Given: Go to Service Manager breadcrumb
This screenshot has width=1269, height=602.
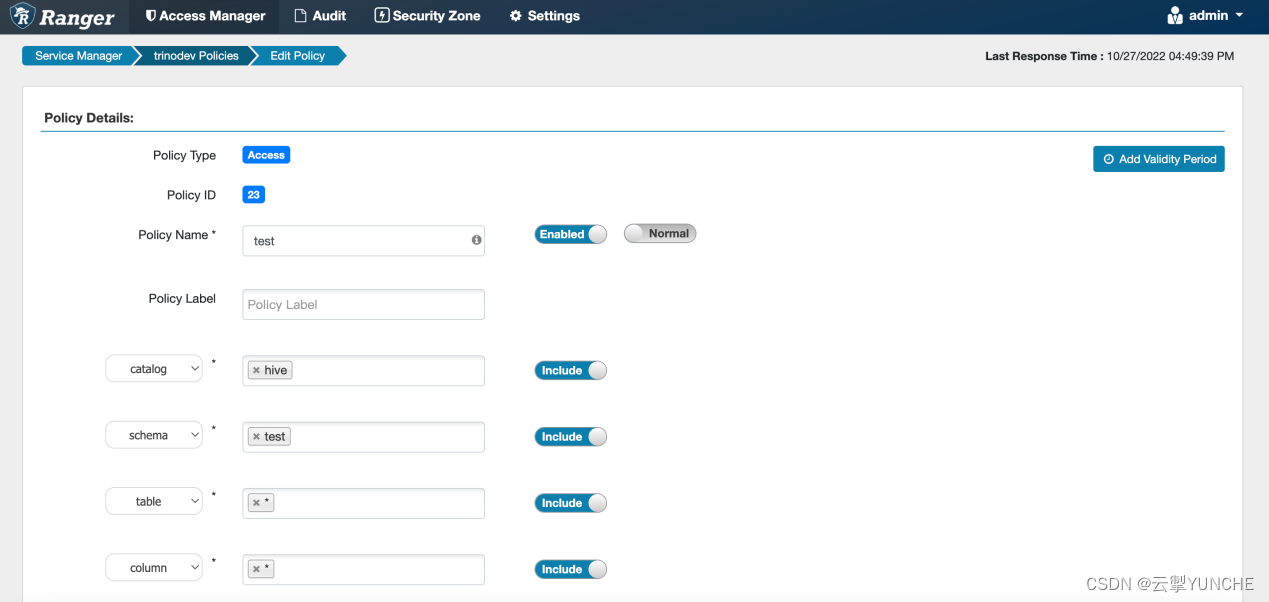Looking at the screenshot, I should pos(78,56).
